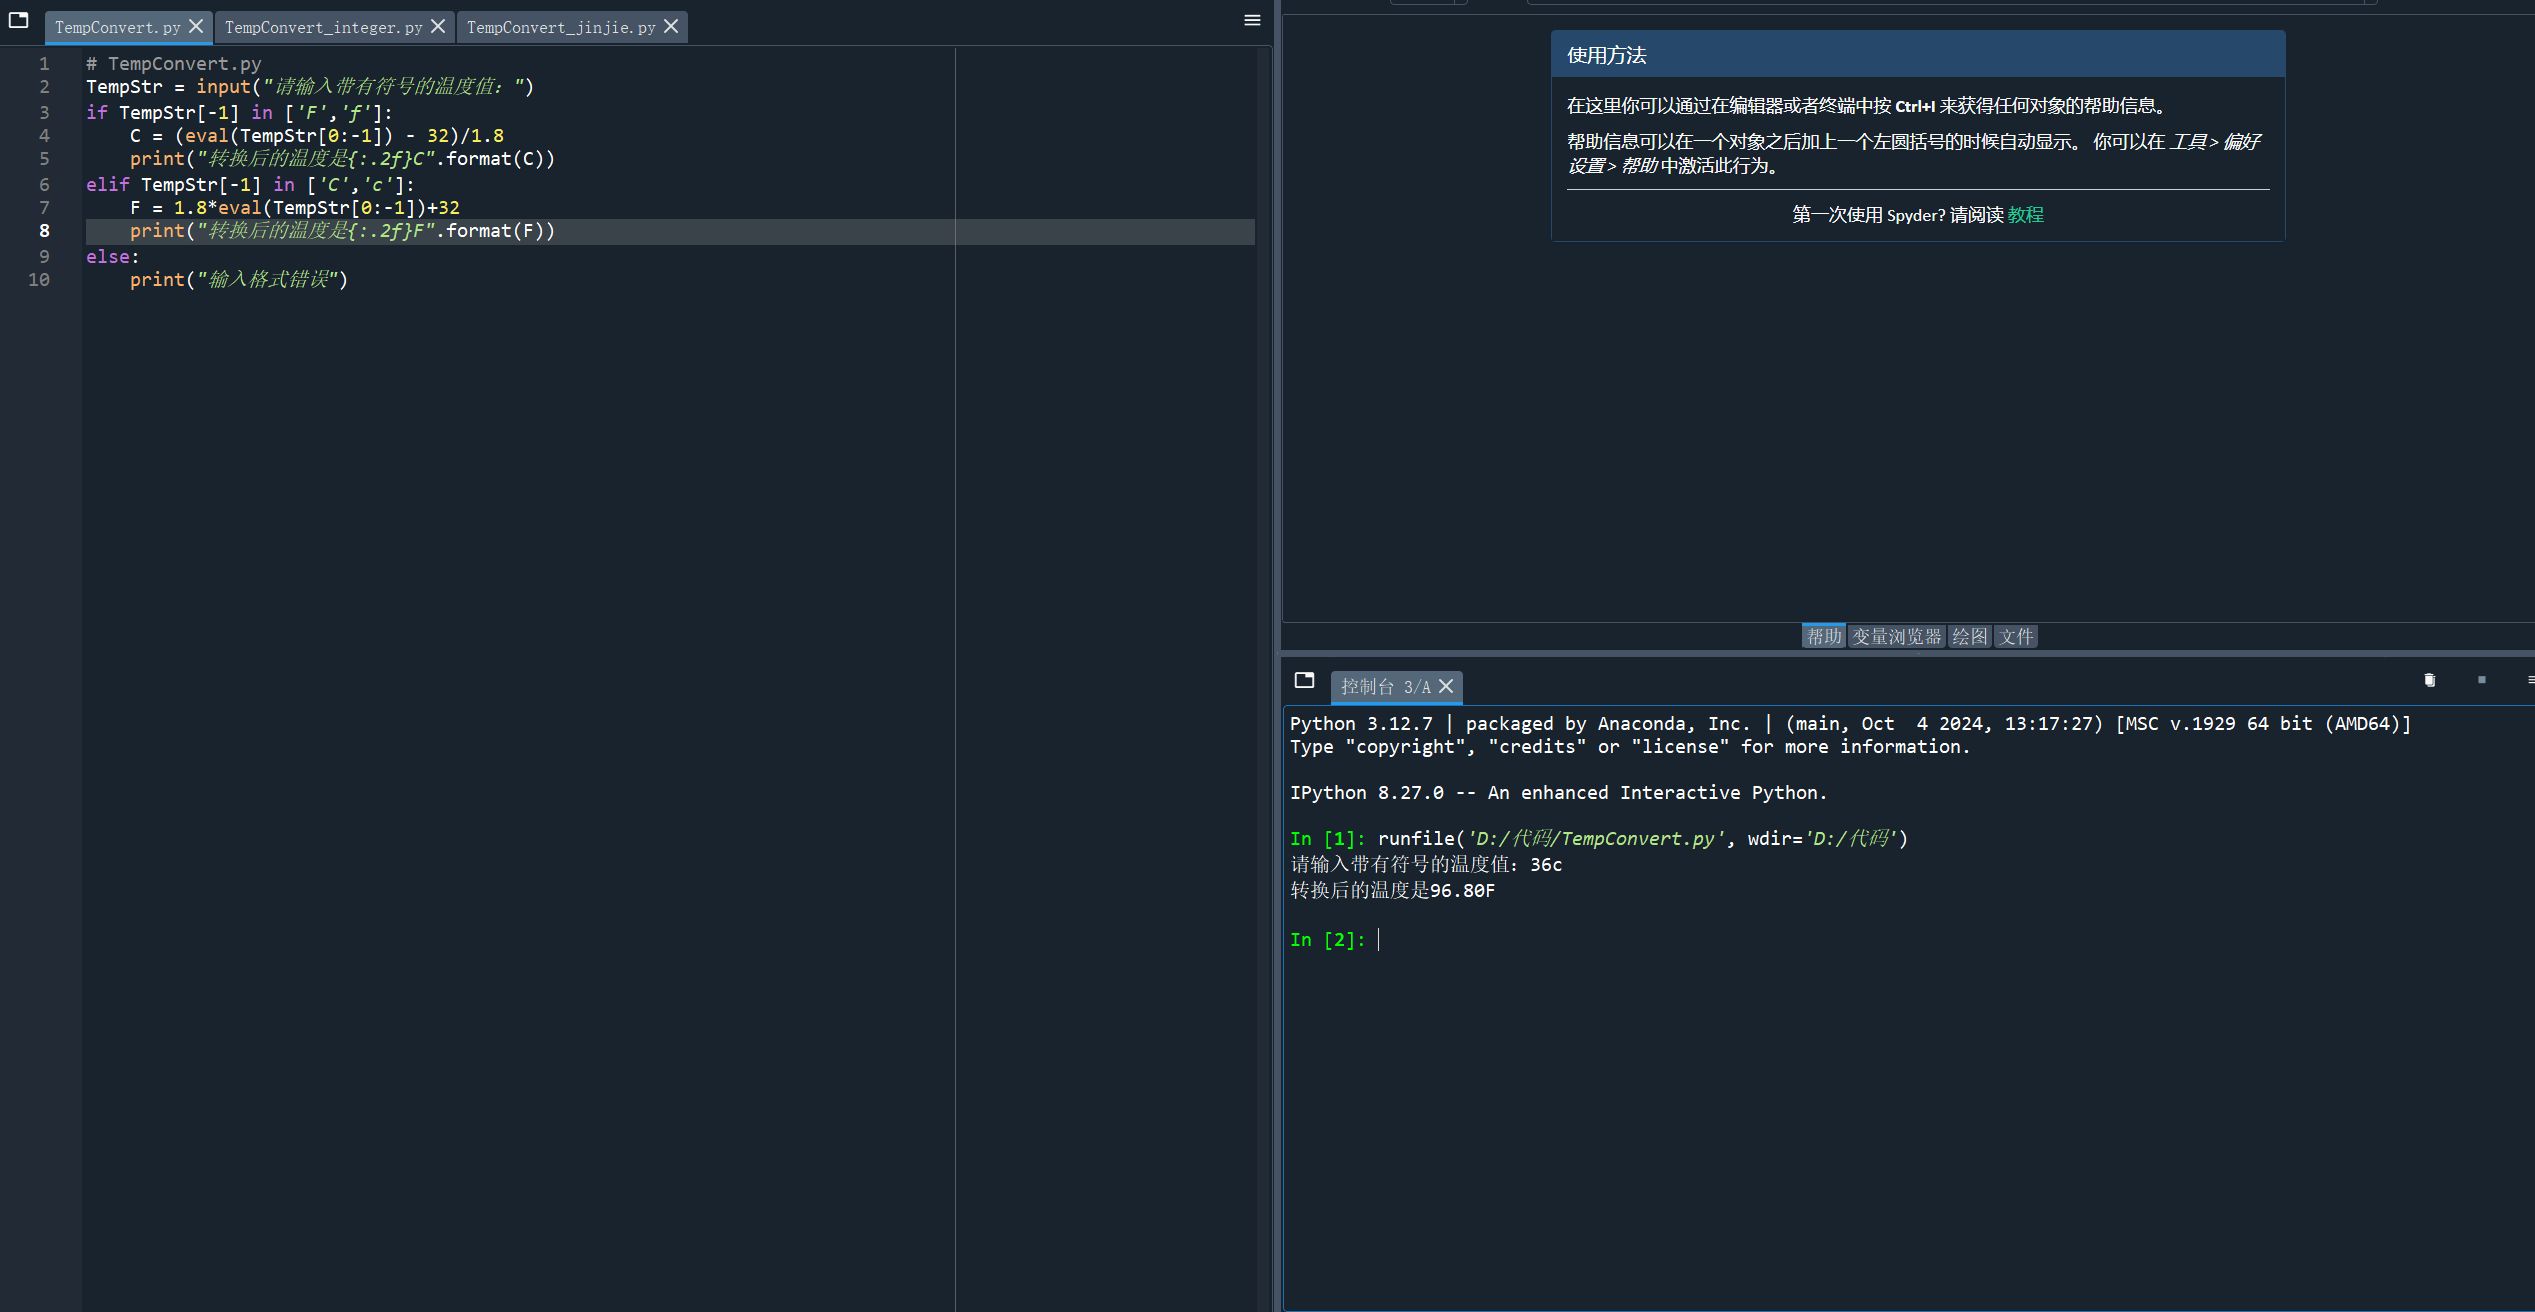Close the TempConvert.py editor tab
2535x1312 pixels.
coord(196,27)
